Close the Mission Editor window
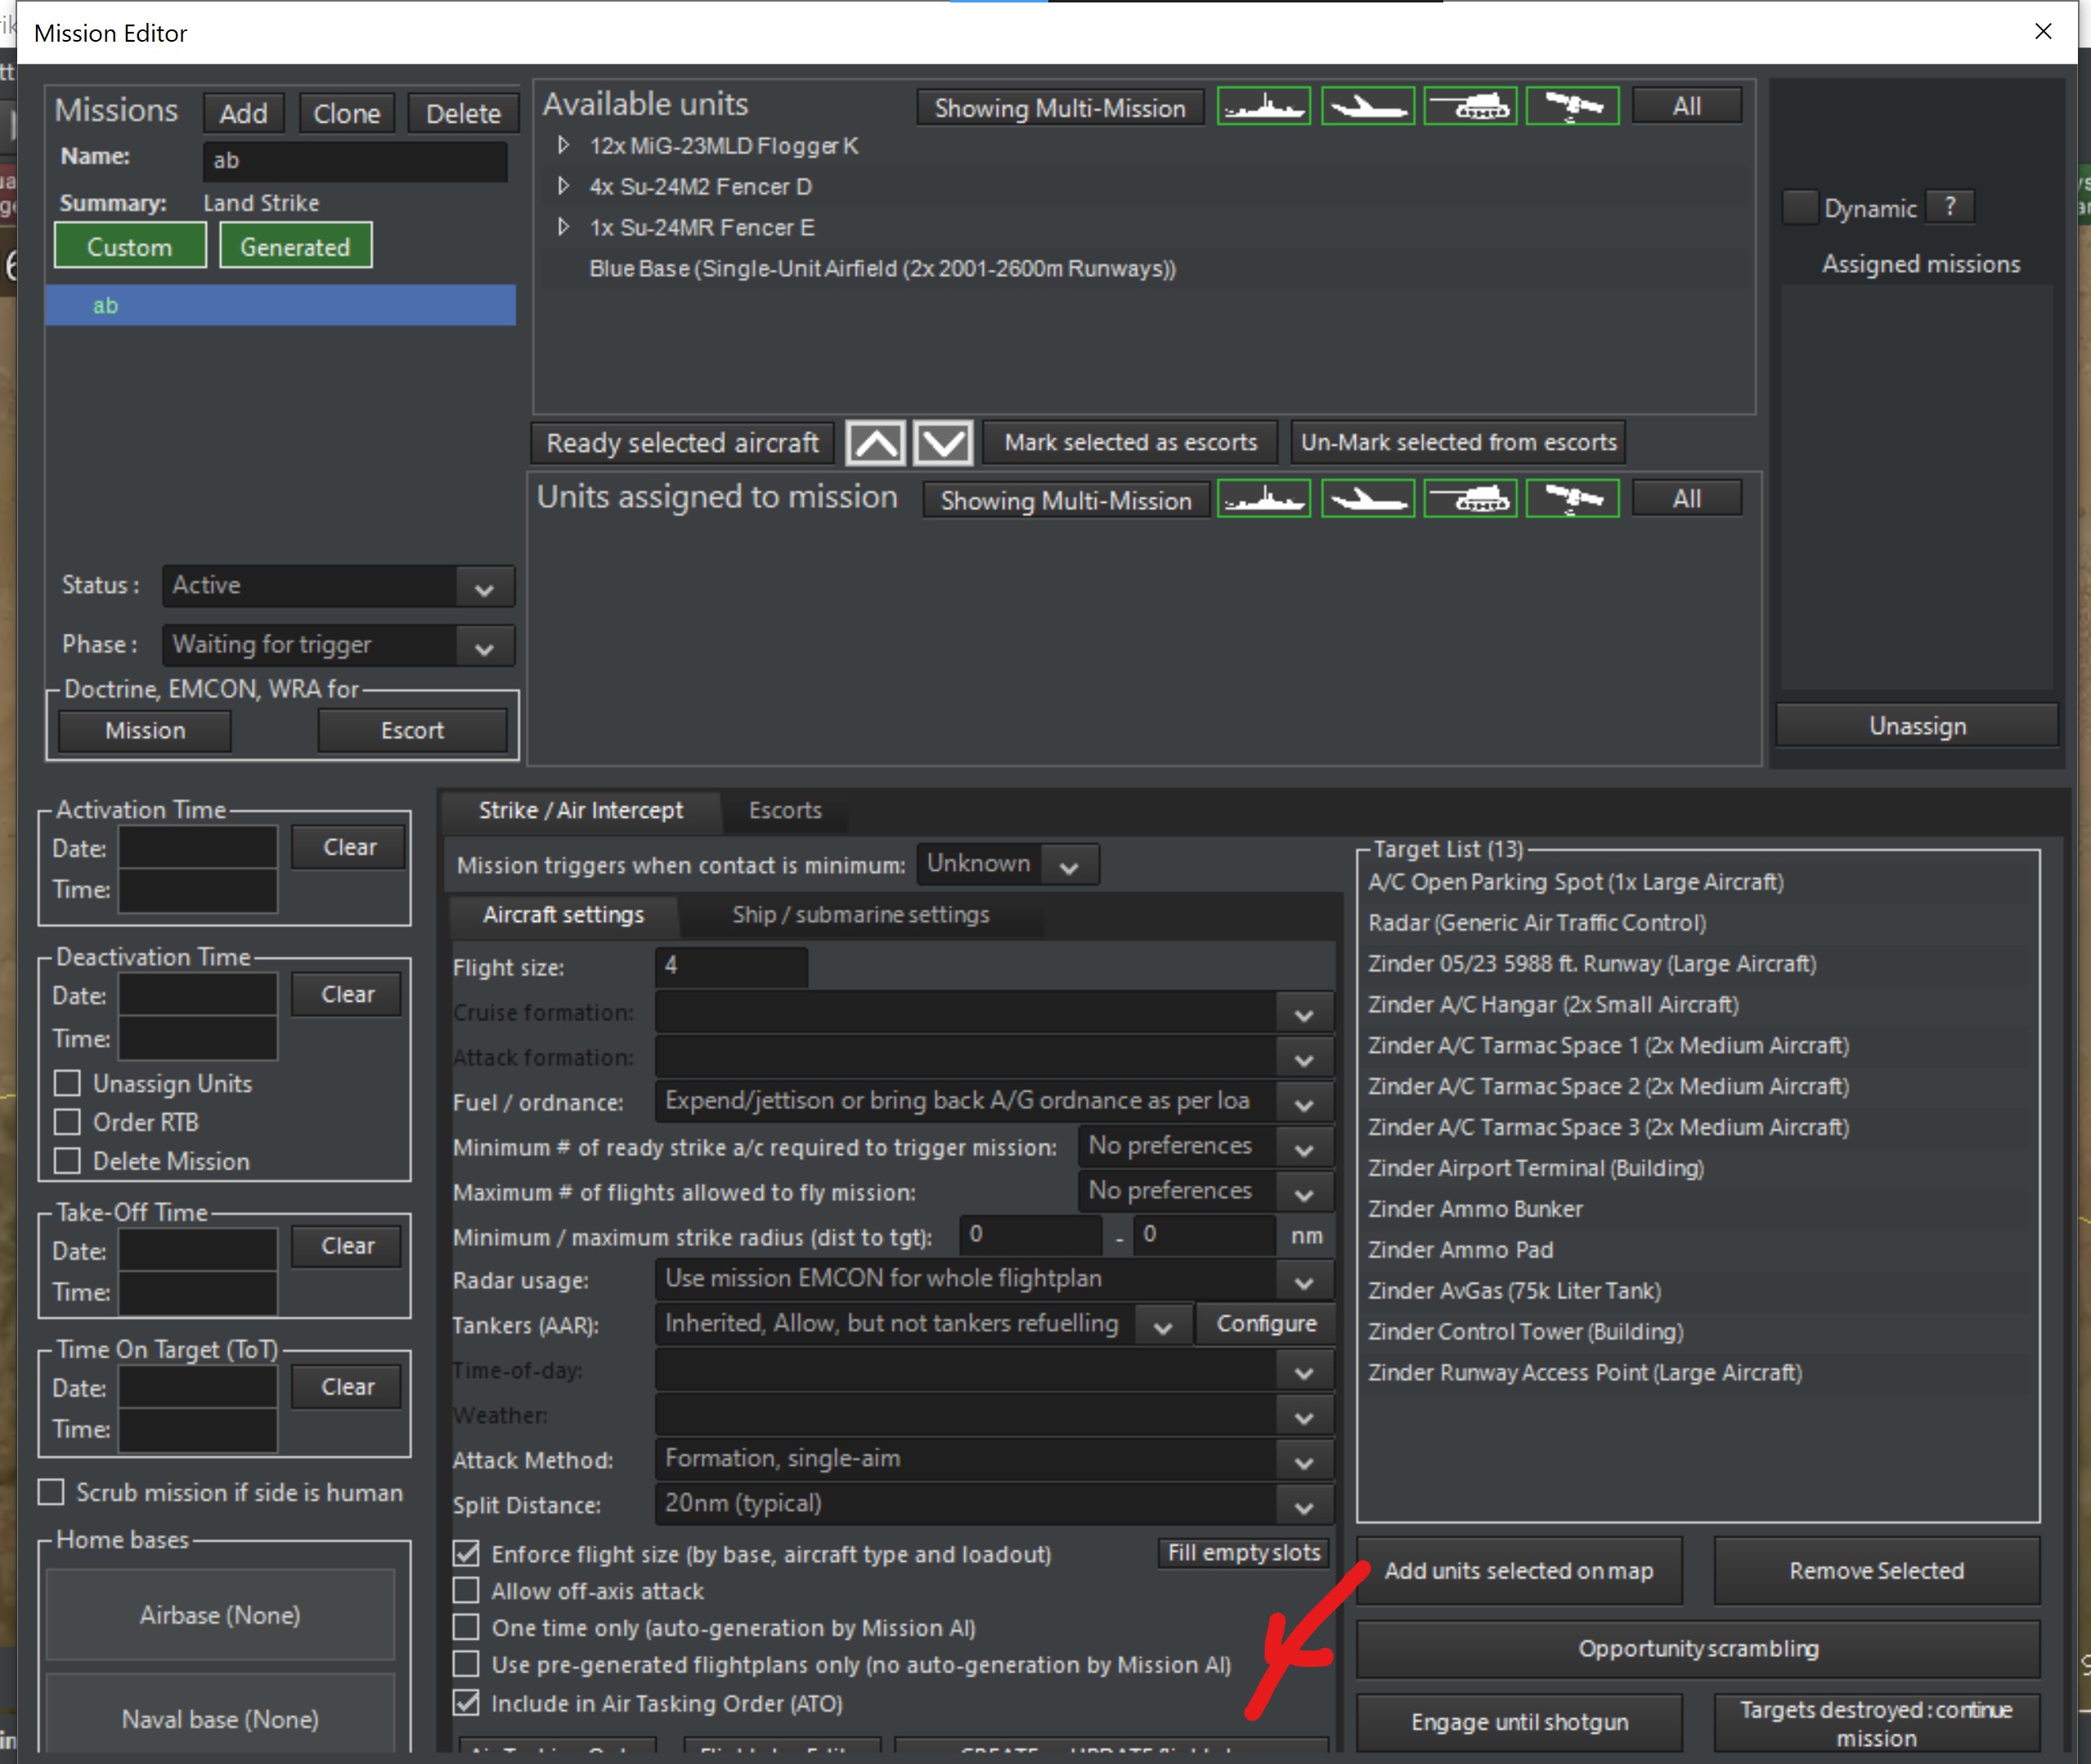 pos(2043,32)
